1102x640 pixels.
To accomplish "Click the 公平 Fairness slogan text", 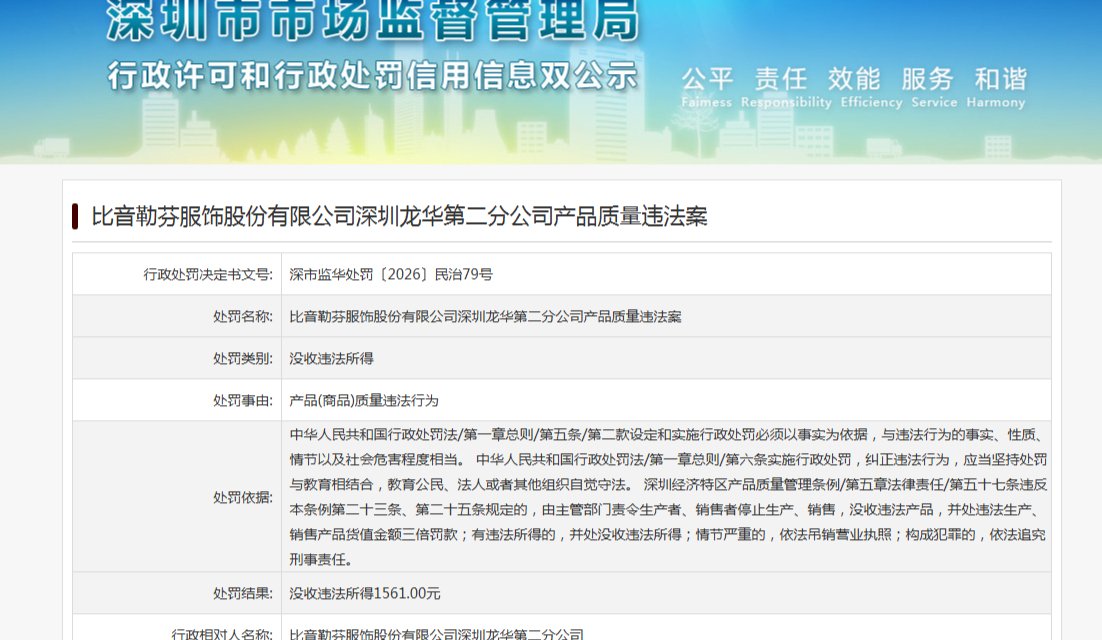I will tap(707, 87).
